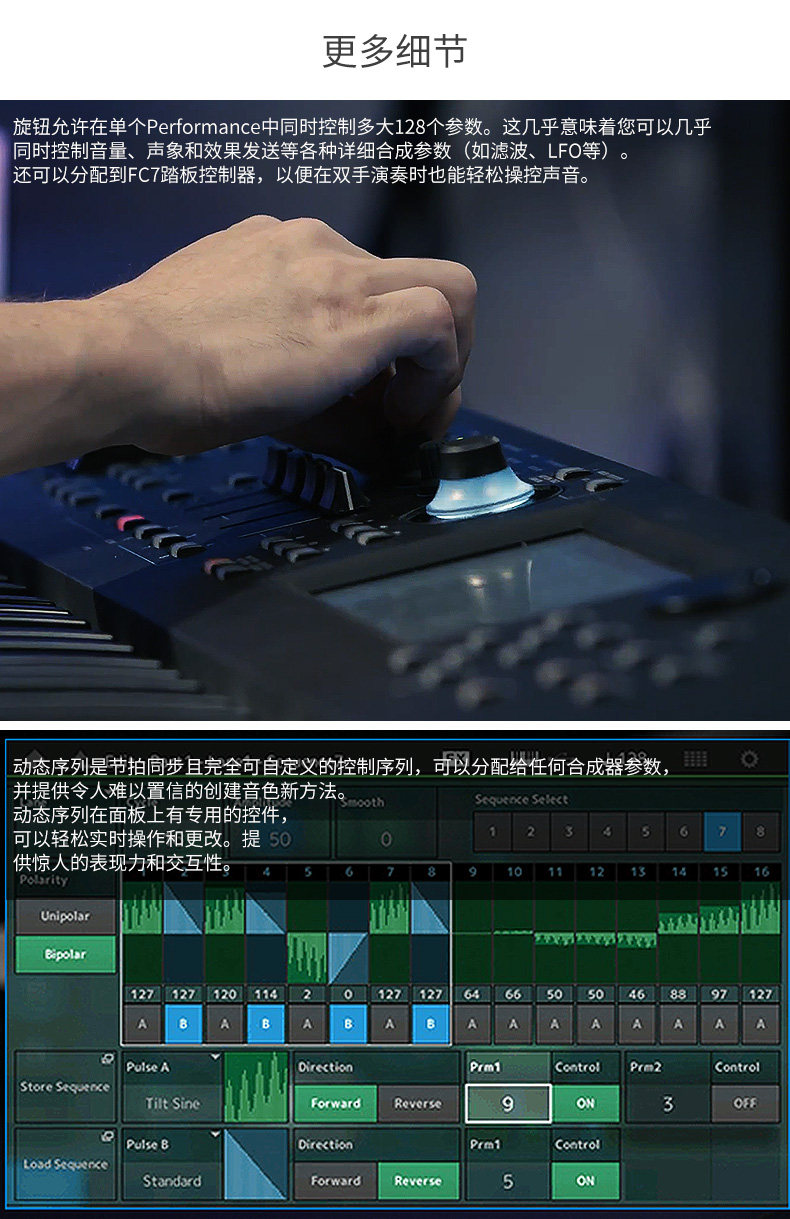Click step 9 value 64

(x=472, y=994)
